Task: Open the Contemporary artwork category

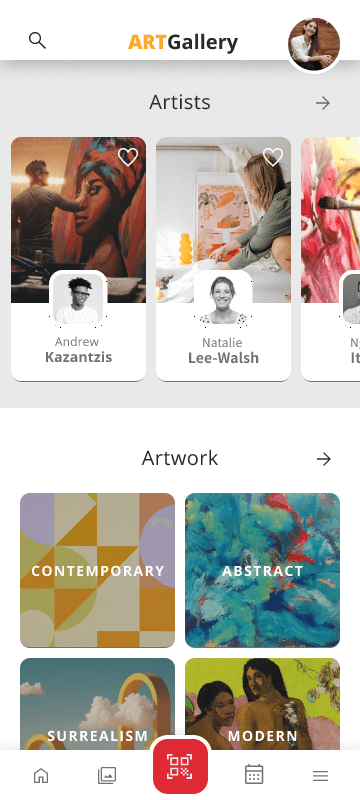Action: pos(97,570)
